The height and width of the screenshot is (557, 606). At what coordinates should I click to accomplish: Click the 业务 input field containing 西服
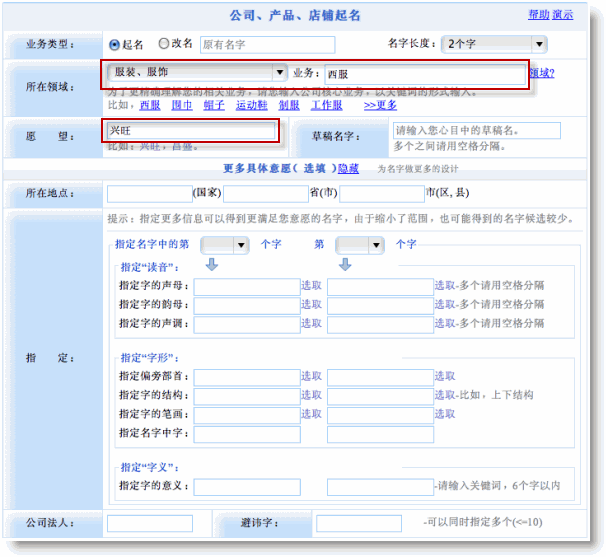click(x=423, y=74)
